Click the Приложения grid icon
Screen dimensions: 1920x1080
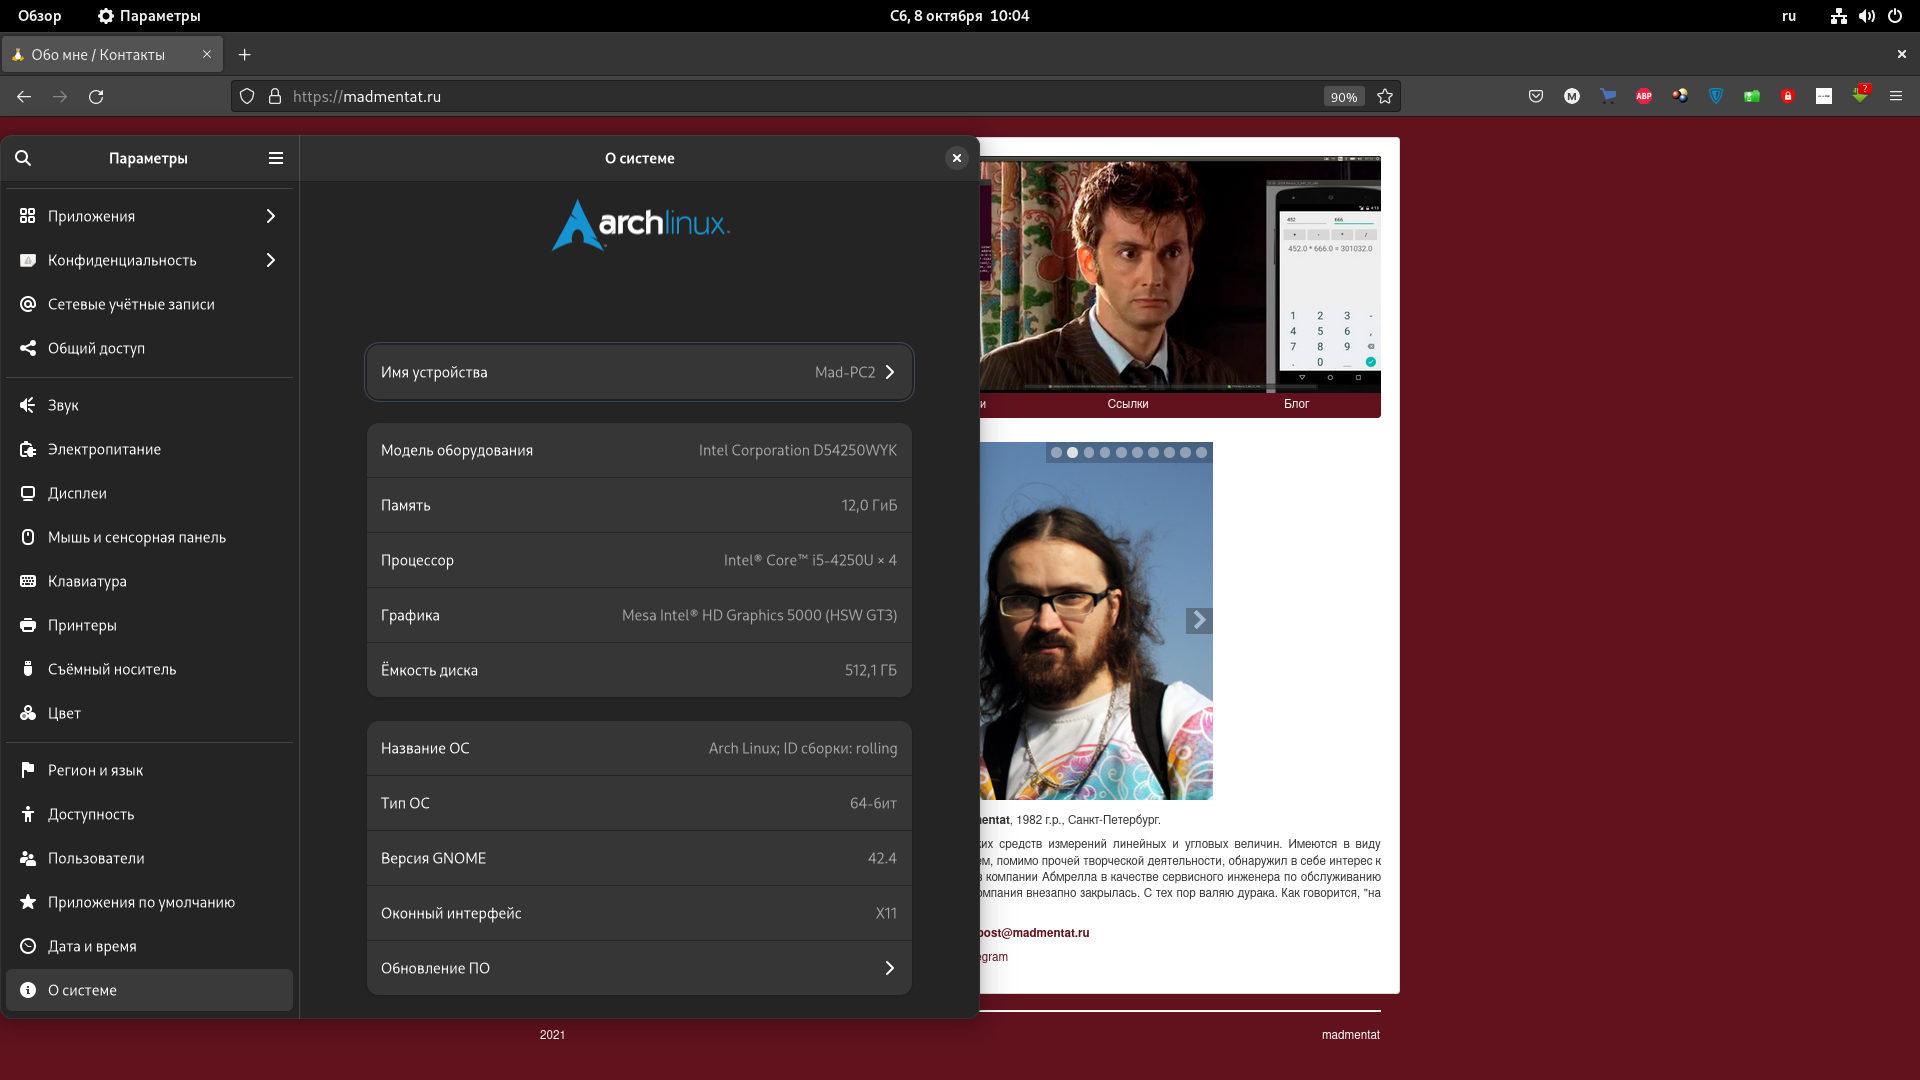[x=28, y=216]
